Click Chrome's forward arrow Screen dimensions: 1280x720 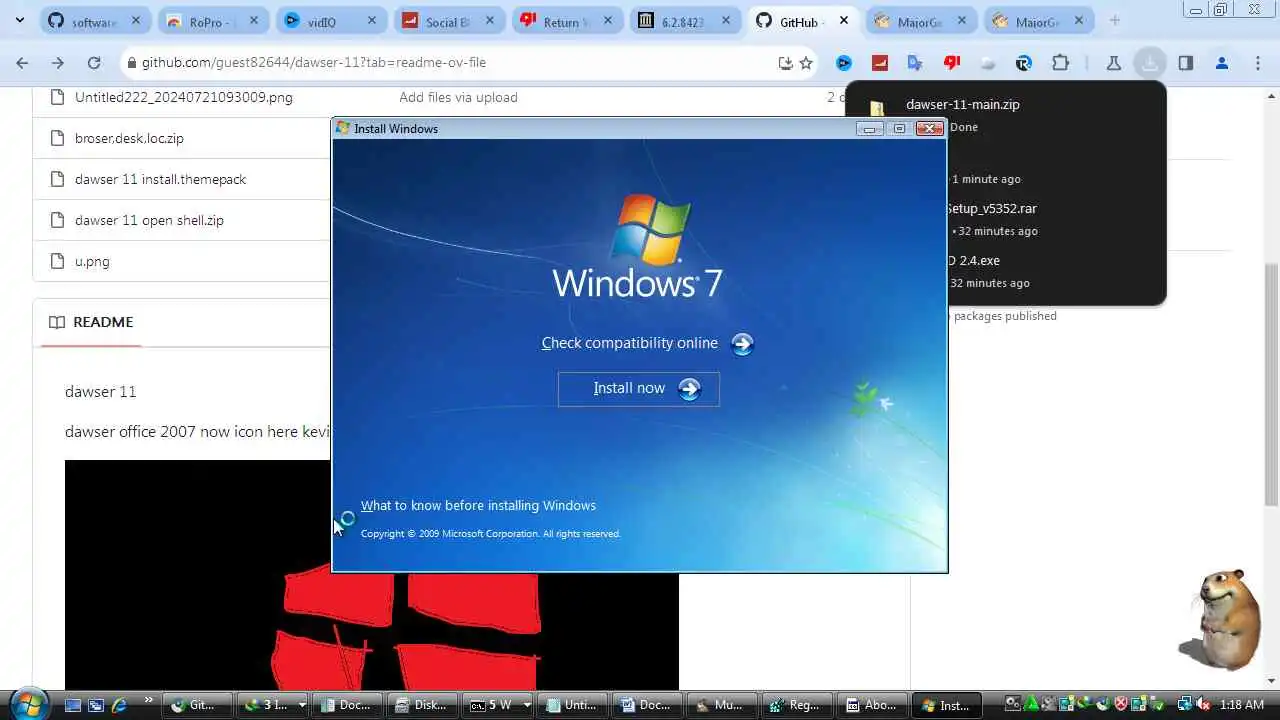point(58,62)
